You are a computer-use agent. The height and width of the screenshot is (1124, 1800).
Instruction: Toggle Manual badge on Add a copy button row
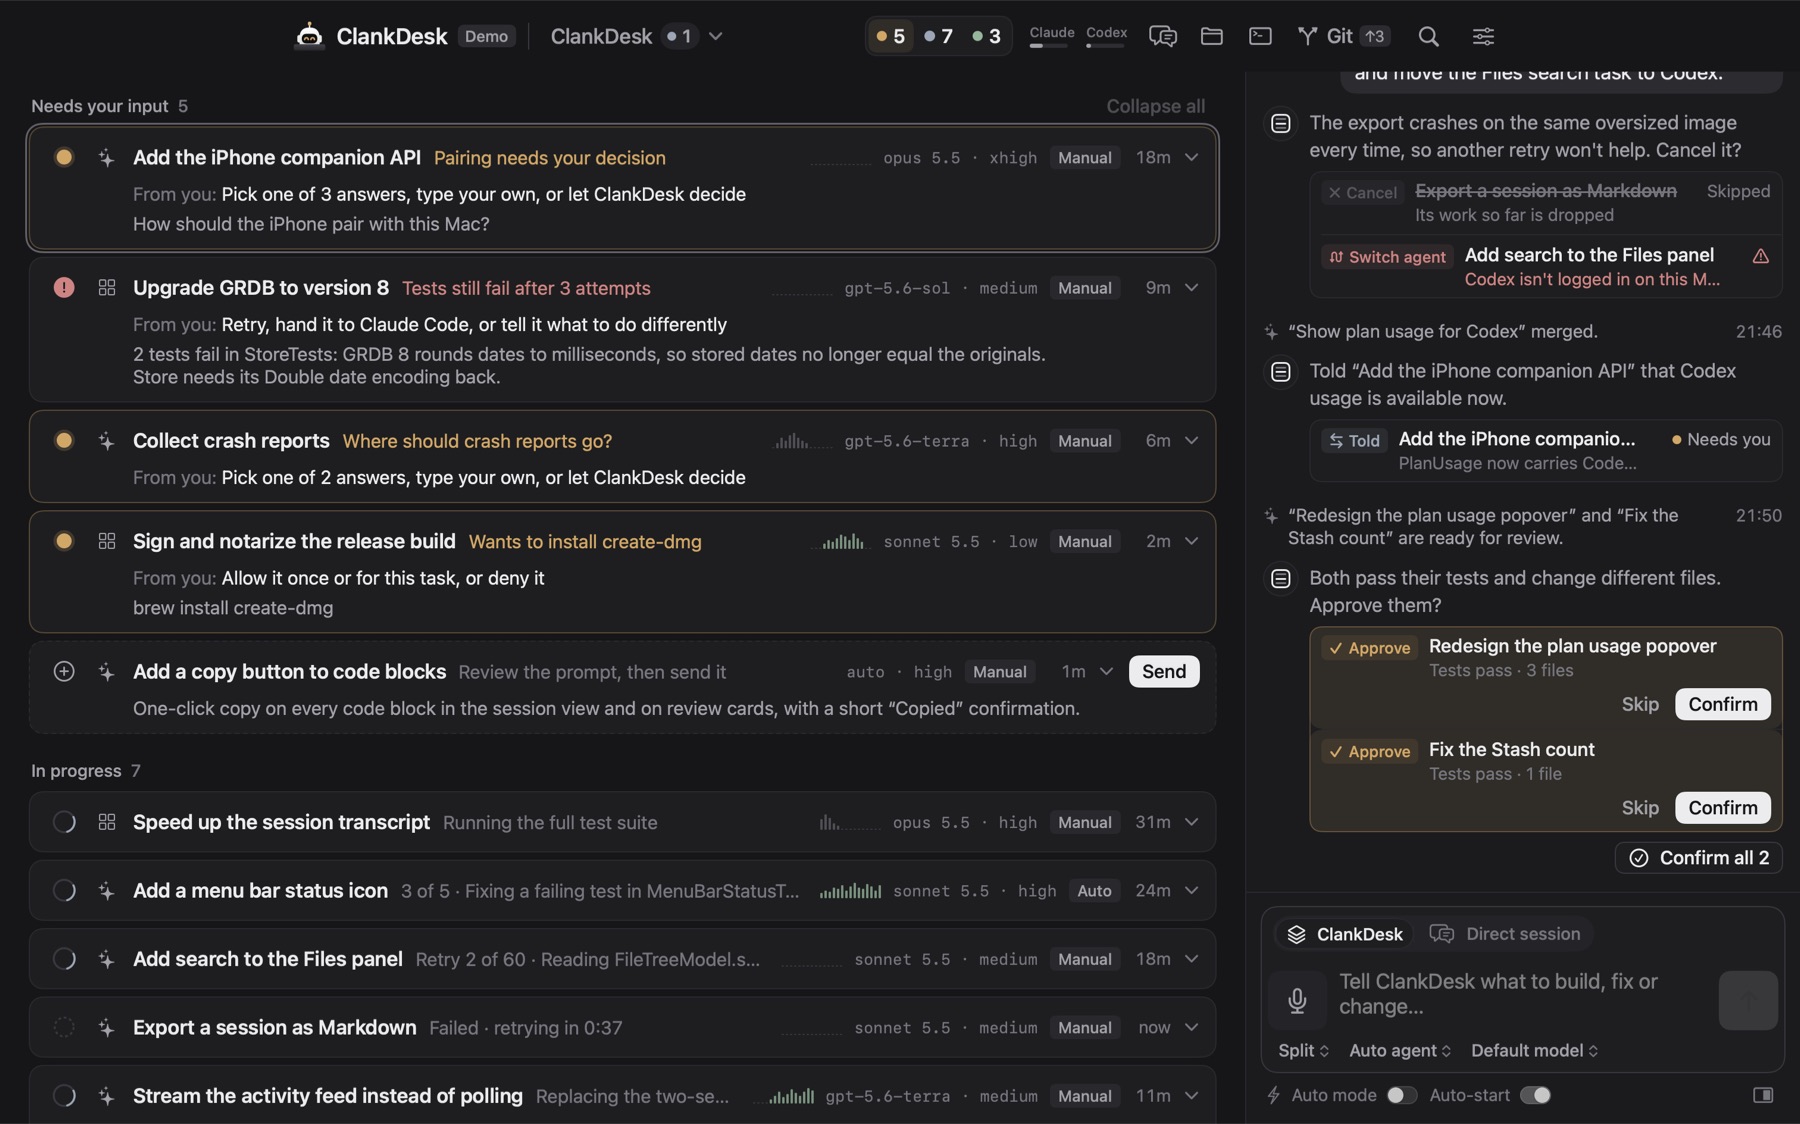1000,672
